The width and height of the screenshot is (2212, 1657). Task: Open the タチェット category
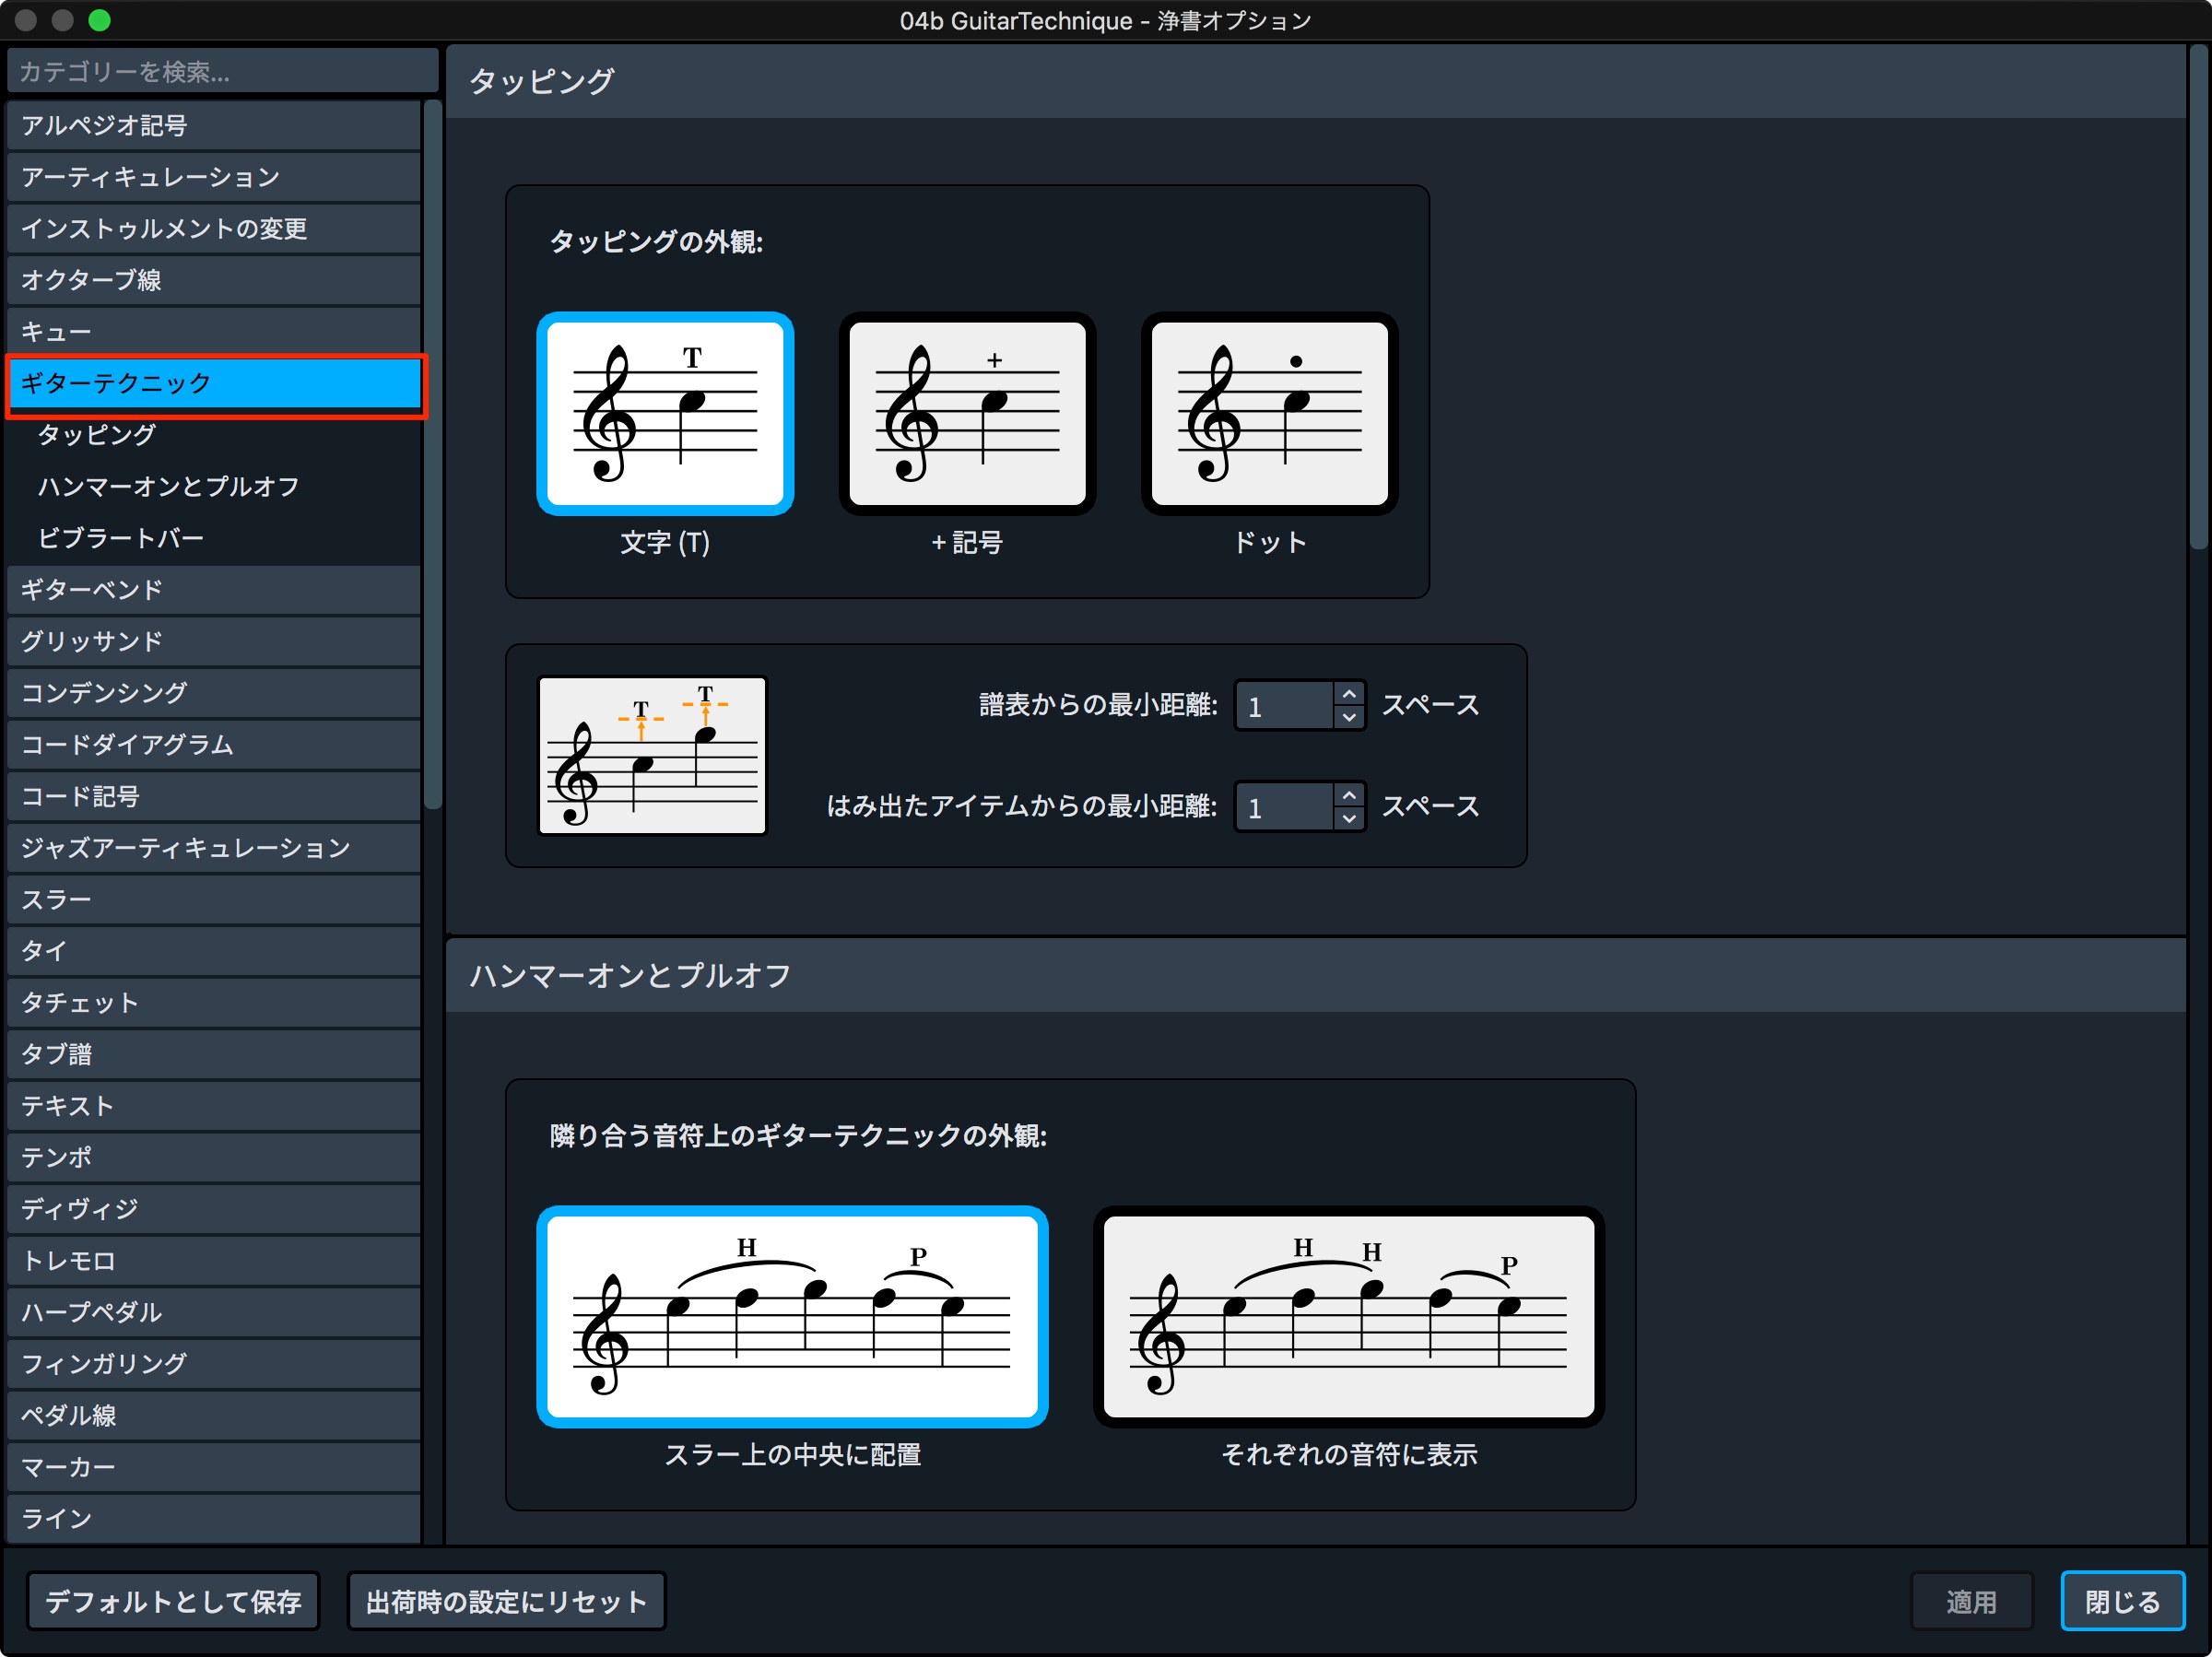click(x=213, y=1003)
